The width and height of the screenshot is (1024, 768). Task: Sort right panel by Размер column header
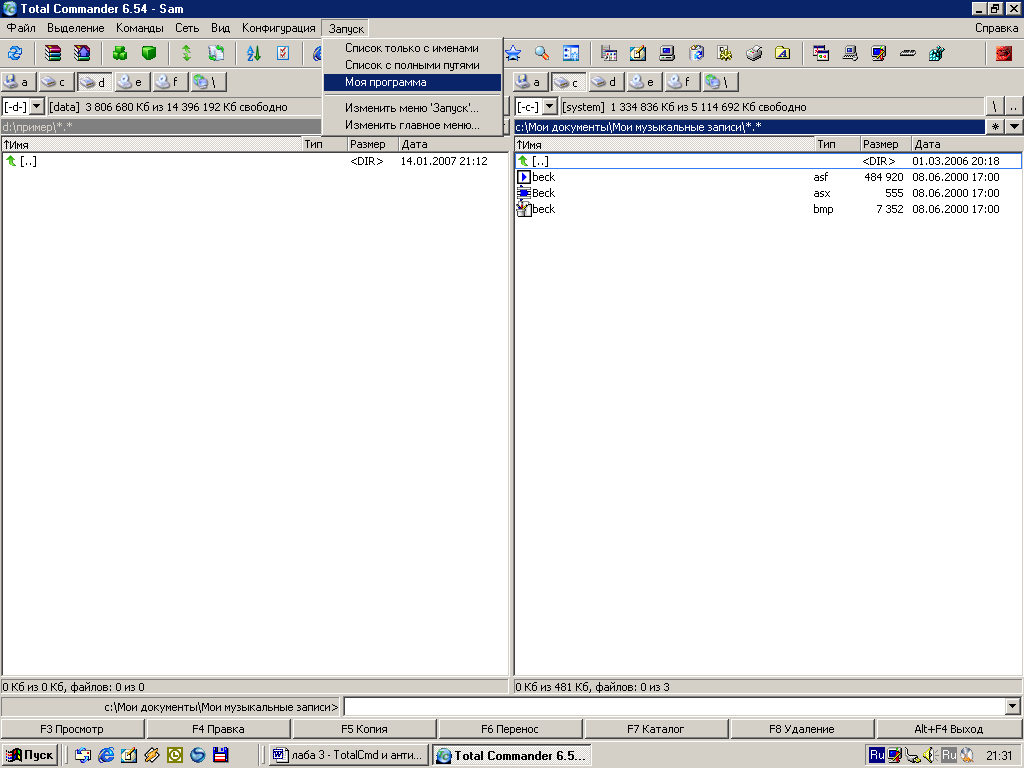click(885, 144)
